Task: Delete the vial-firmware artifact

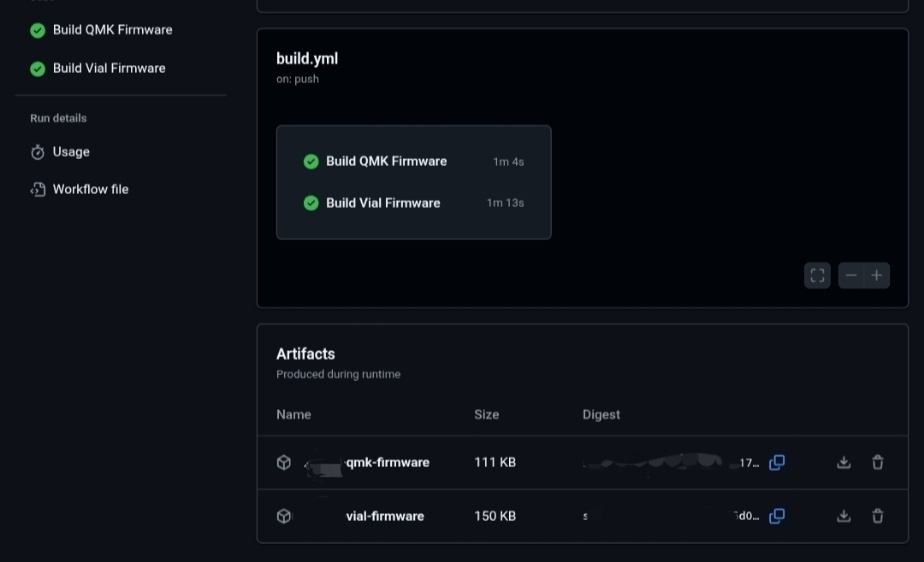Action: [877, 516]
